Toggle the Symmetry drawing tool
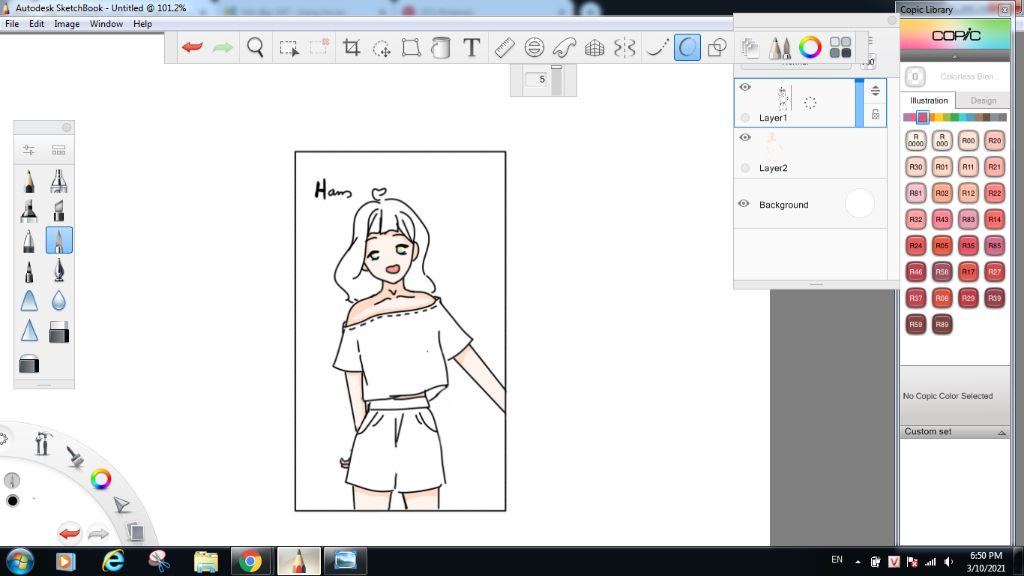 pyautogui.click(x=624, y=47)
